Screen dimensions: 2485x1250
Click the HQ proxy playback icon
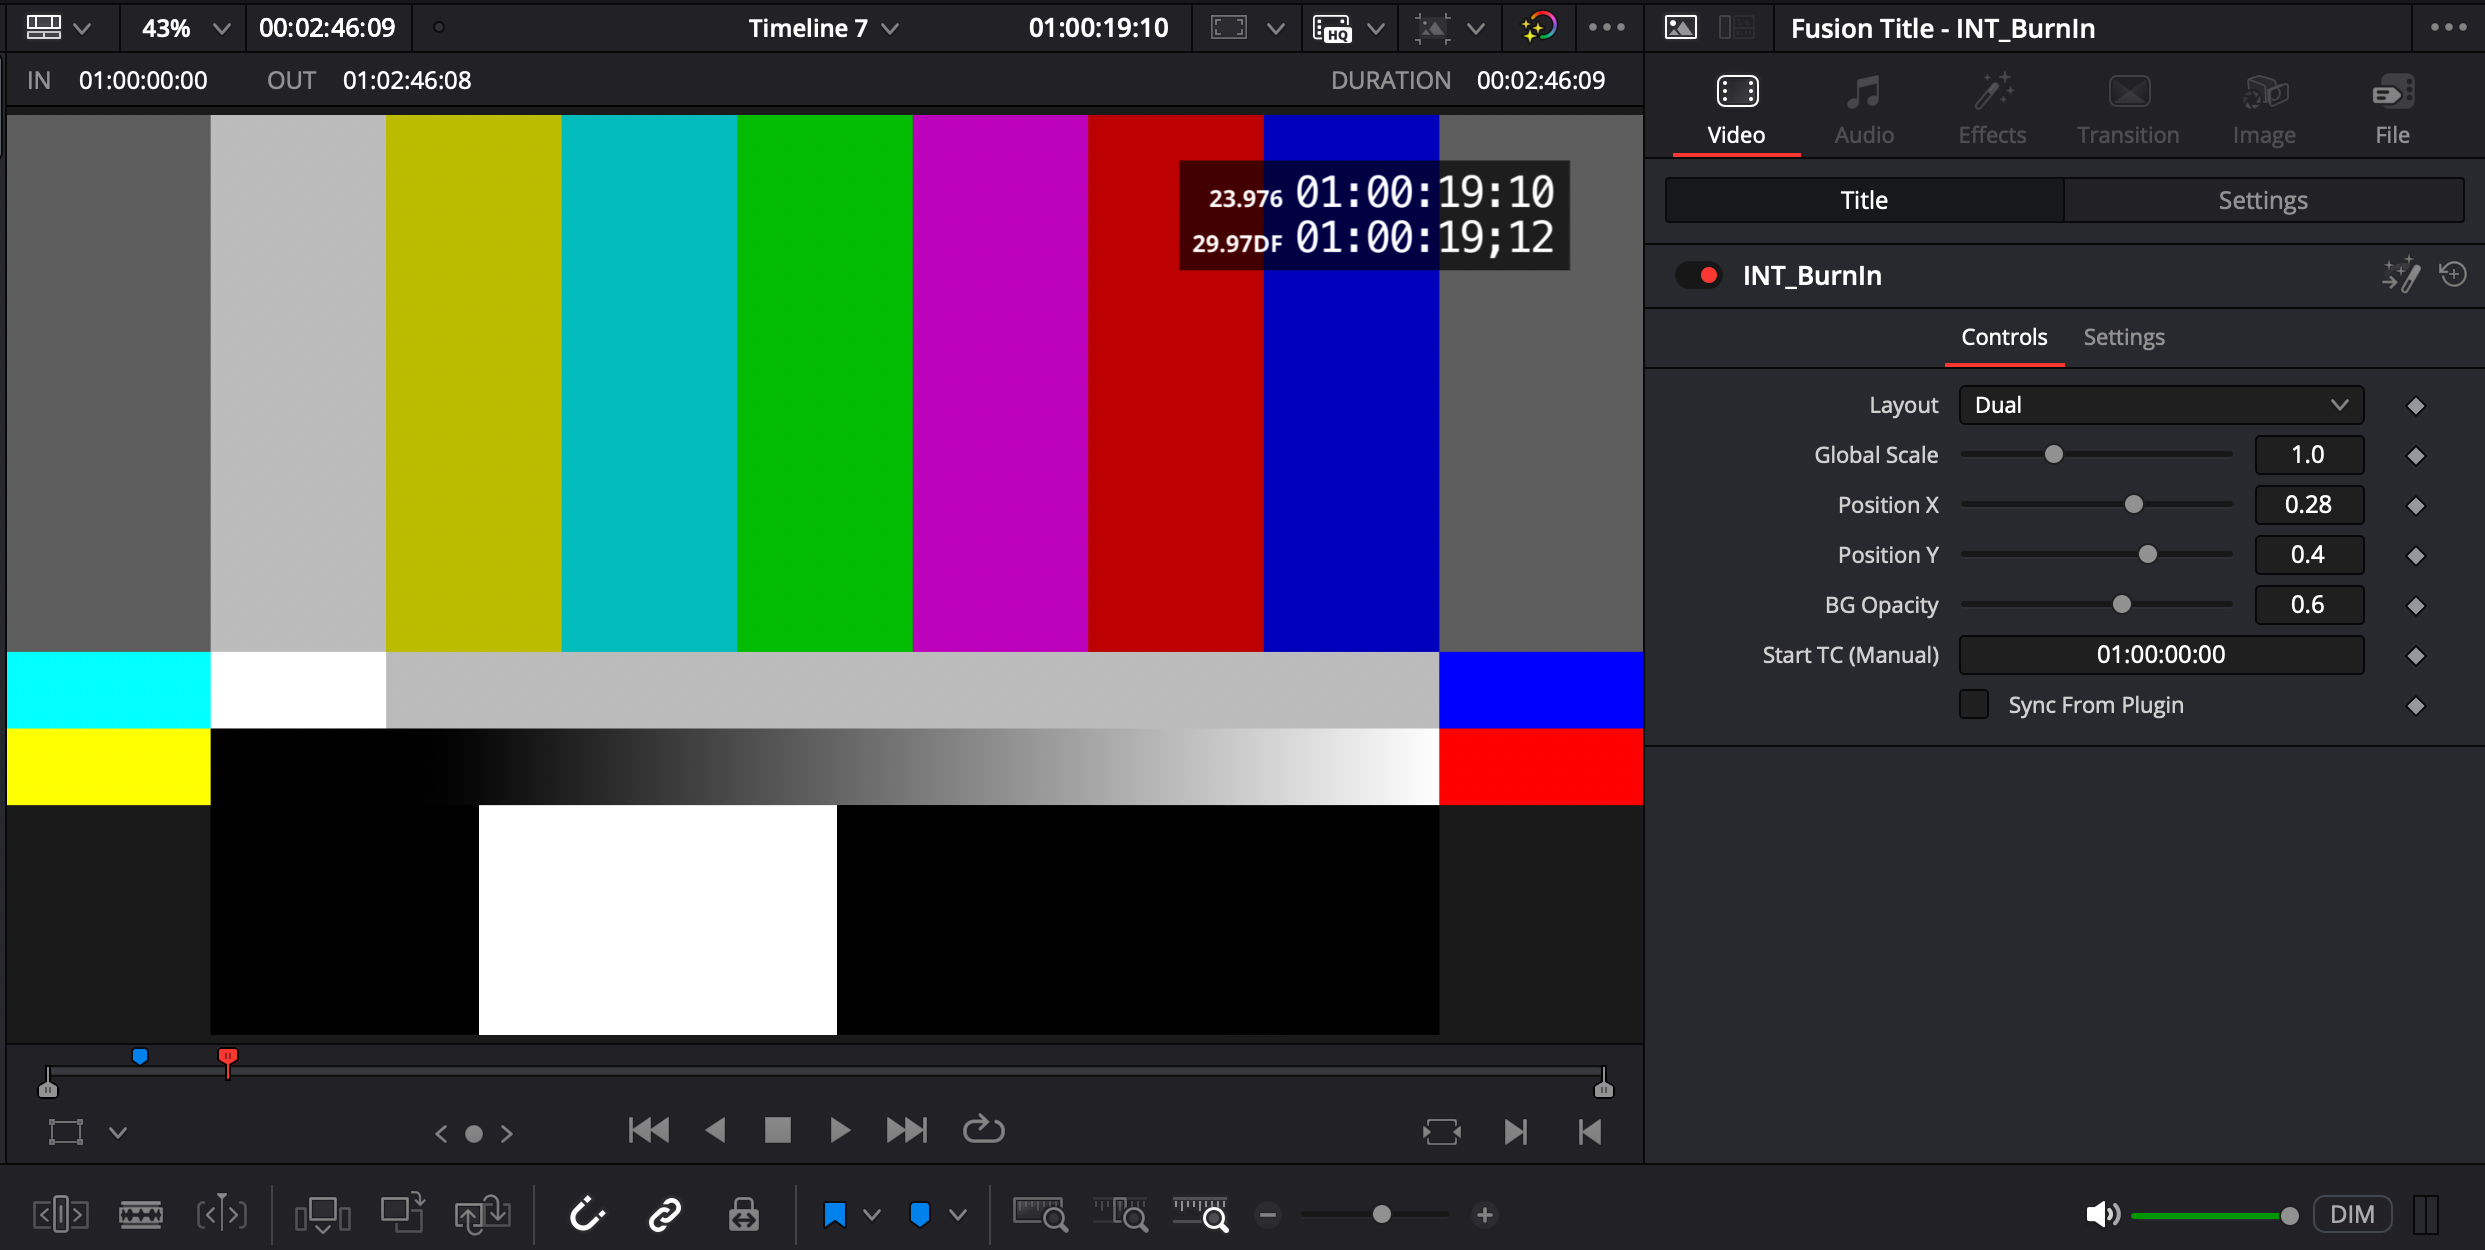[1332, 28]
